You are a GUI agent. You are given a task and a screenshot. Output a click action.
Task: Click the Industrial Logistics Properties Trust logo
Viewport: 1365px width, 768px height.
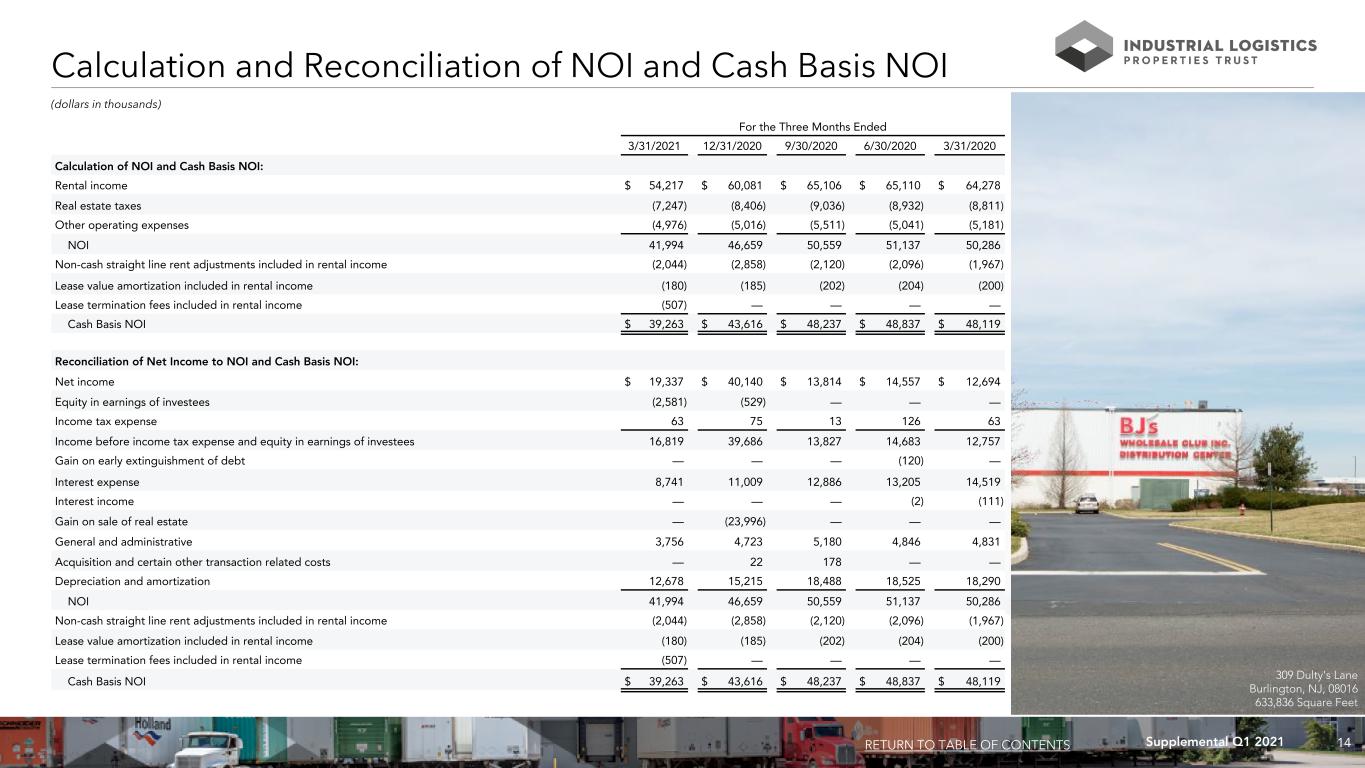[1187, 45]
